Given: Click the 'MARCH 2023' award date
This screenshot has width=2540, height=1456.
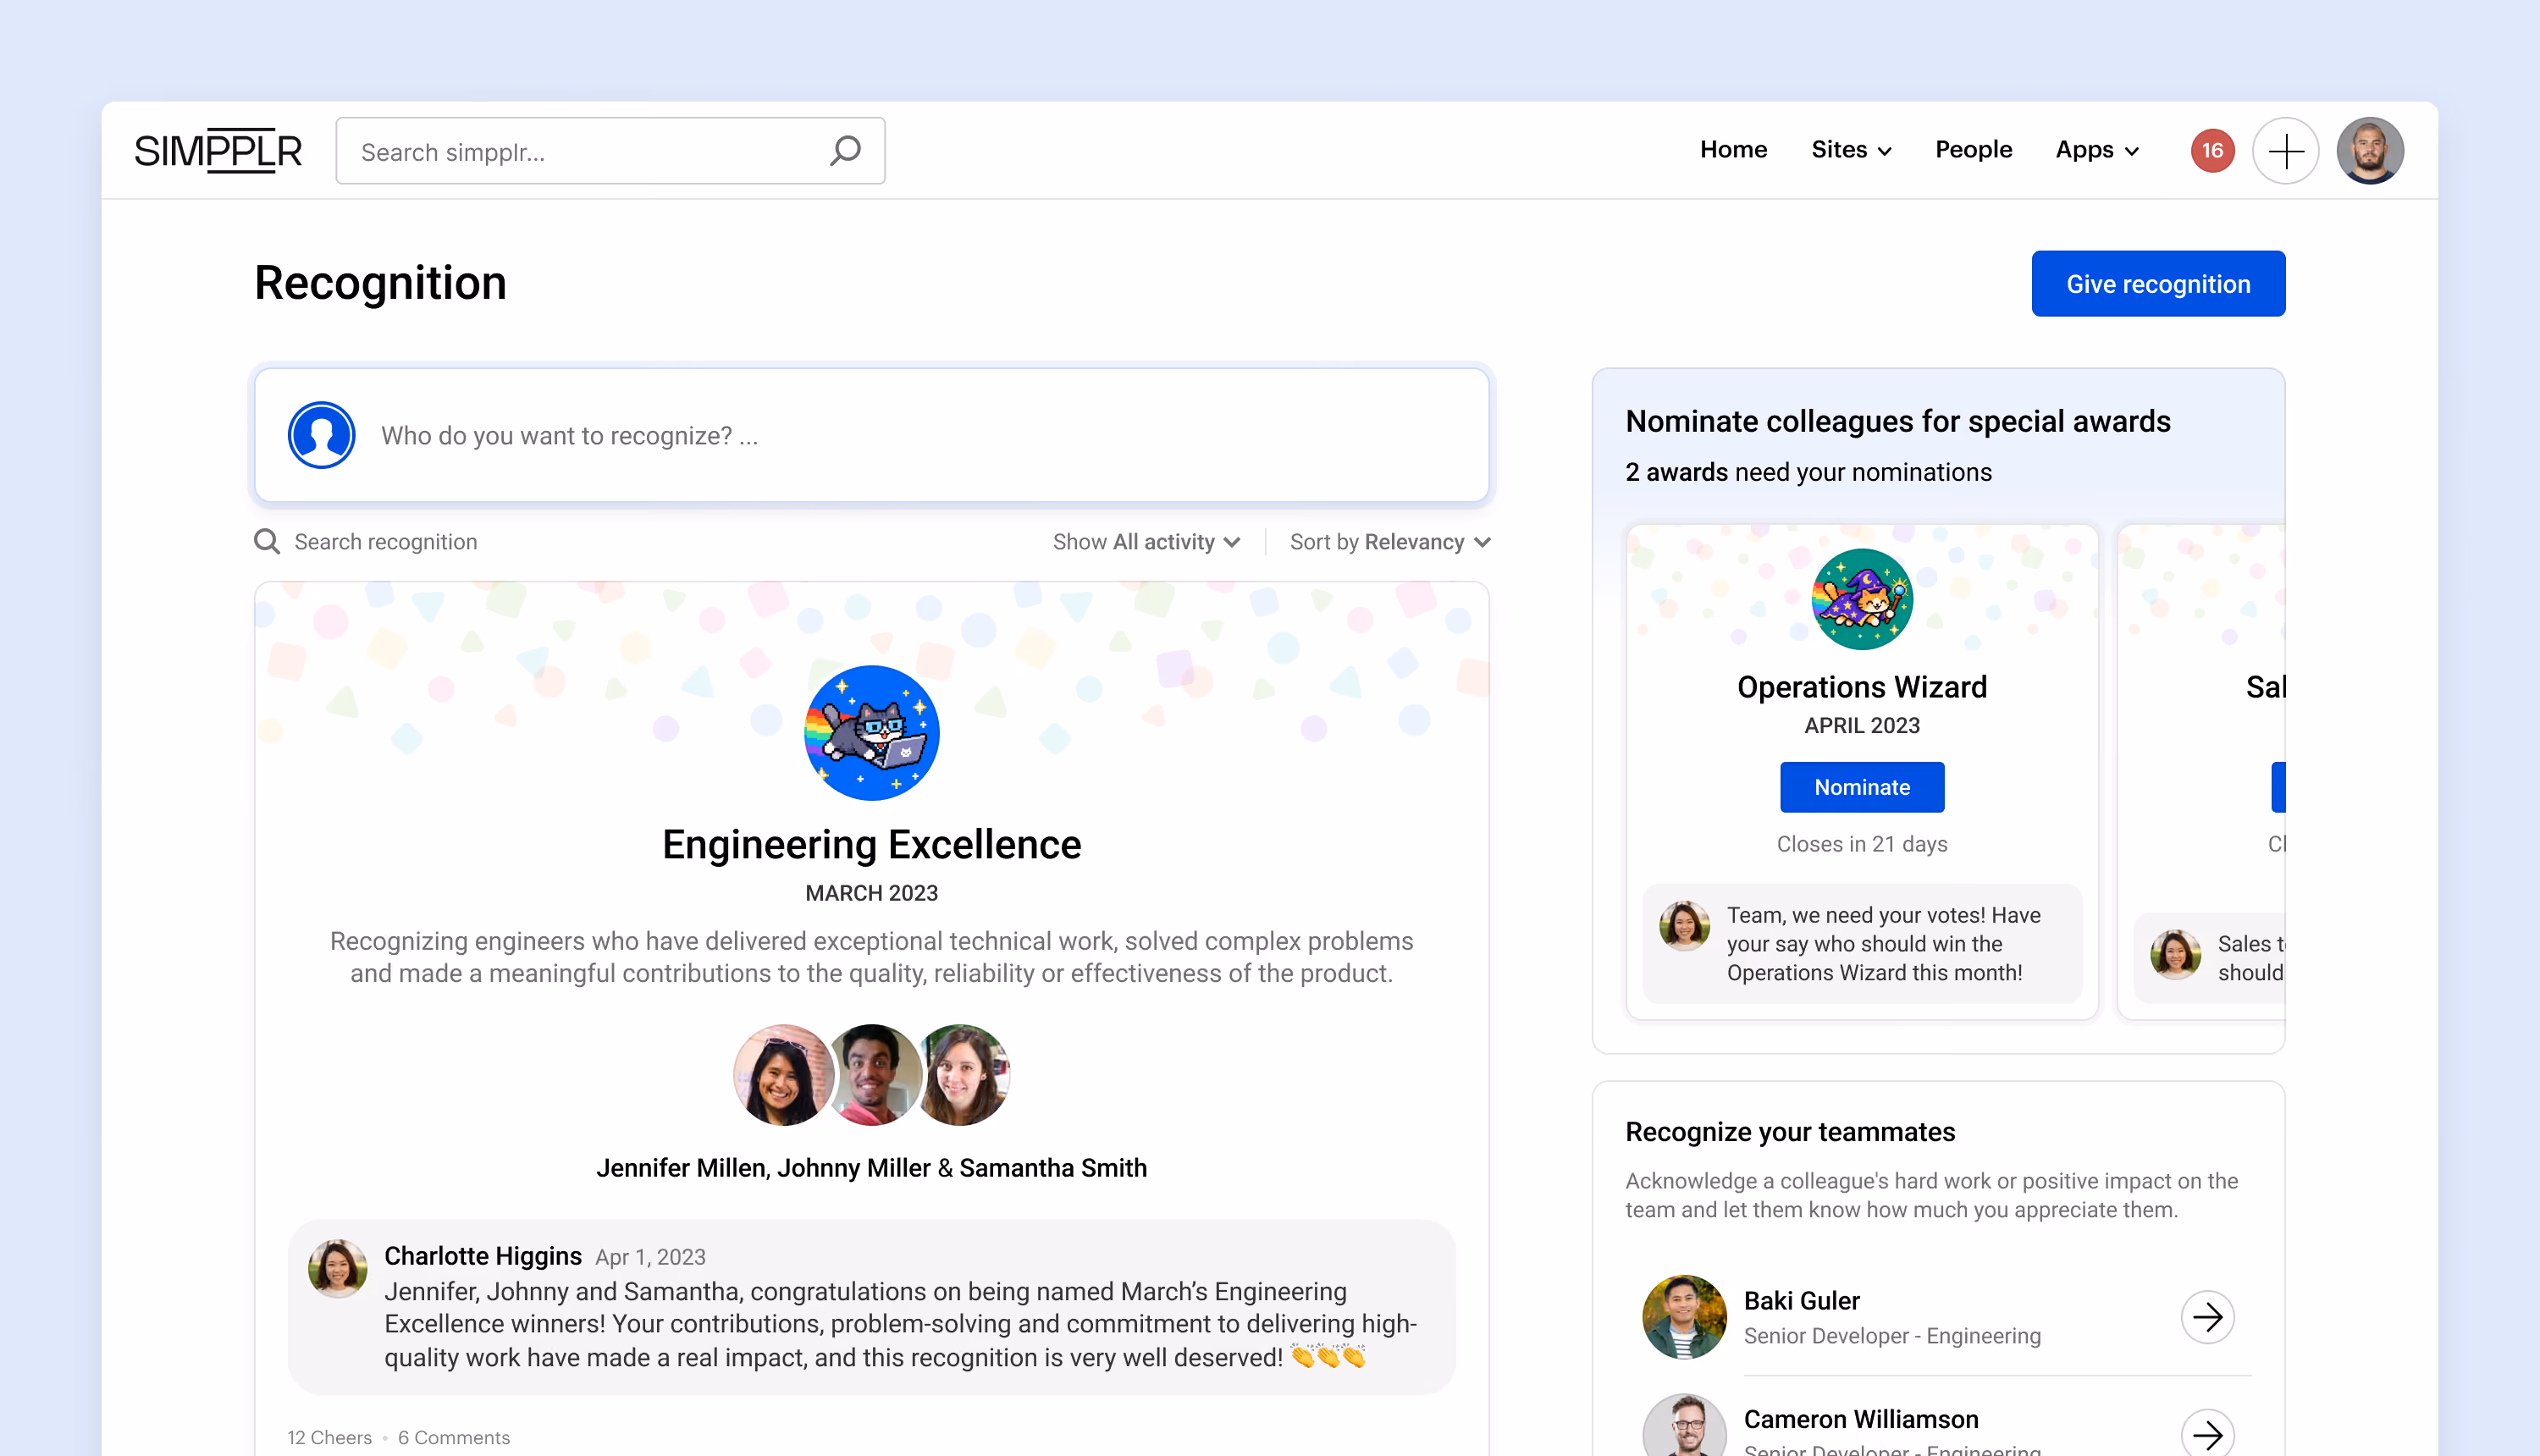Looking at the screenshot, I should click(871, 893).
